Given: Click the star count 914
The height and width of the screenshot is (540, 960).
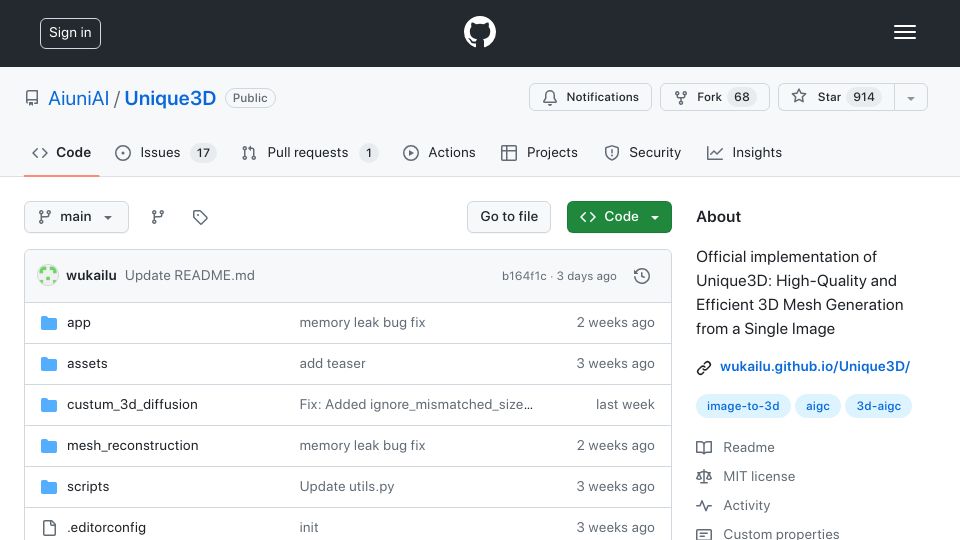Looking at the screenshot, I should 863,97.
